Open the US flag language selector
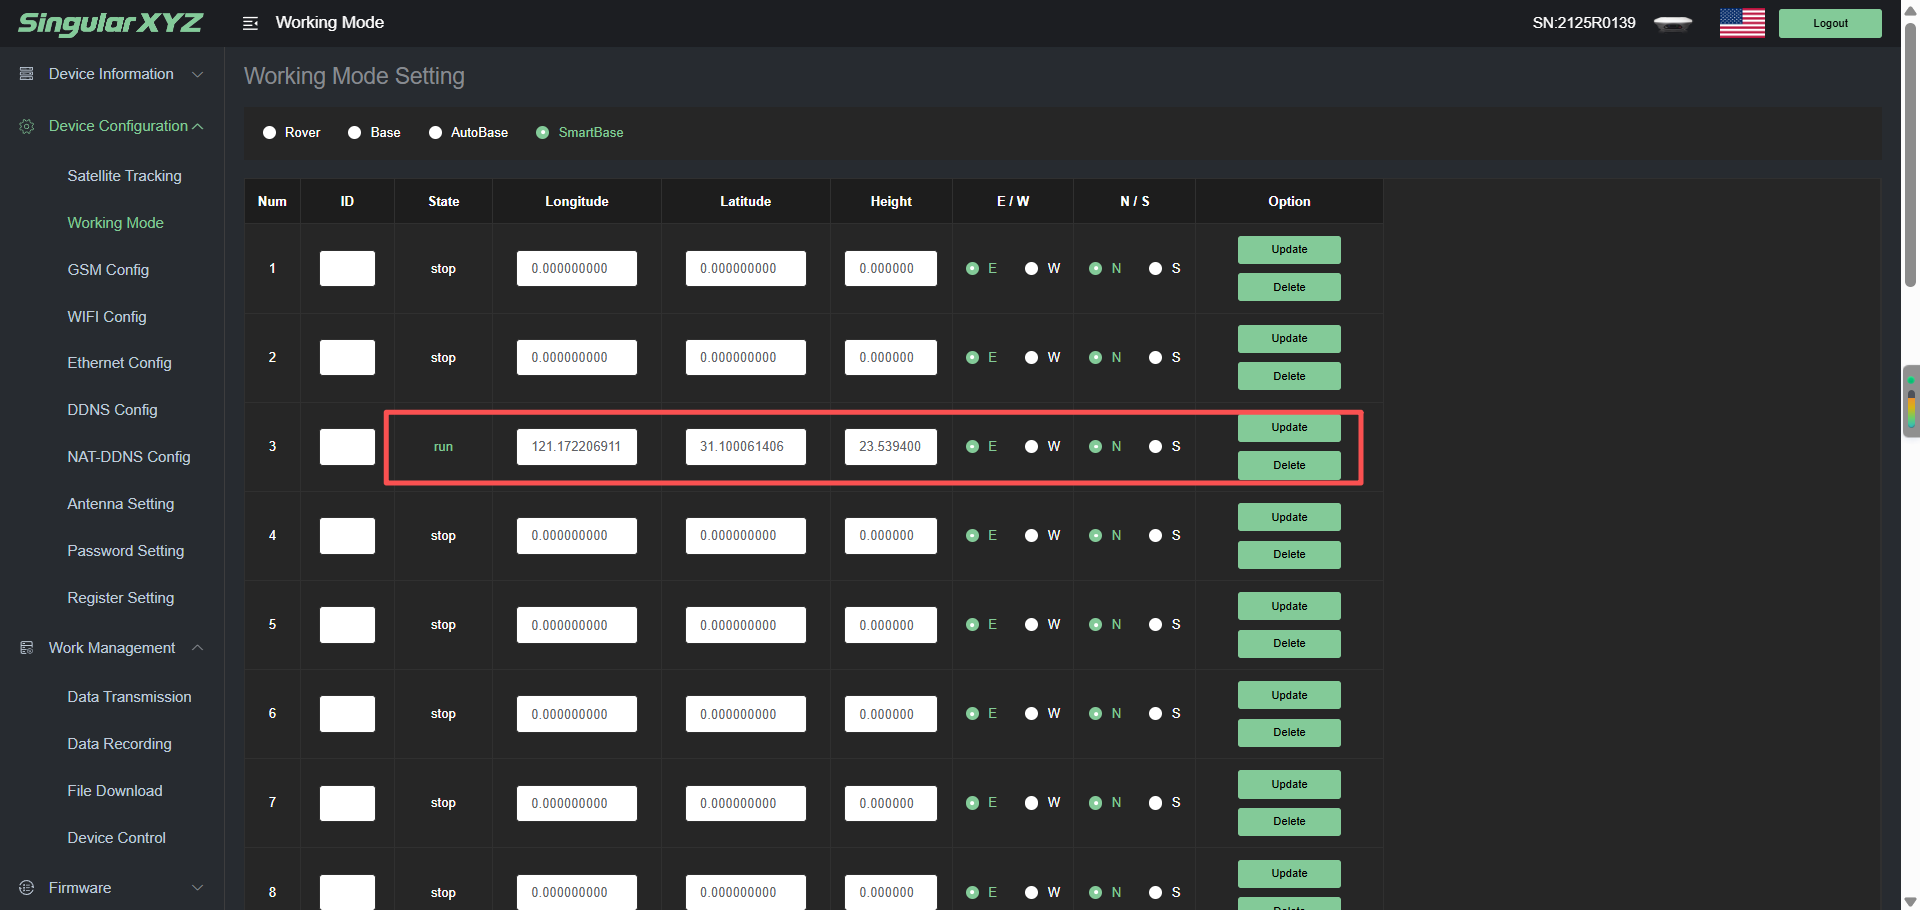The width and height of the screenshot is (1920, 910). [1742, 23]
